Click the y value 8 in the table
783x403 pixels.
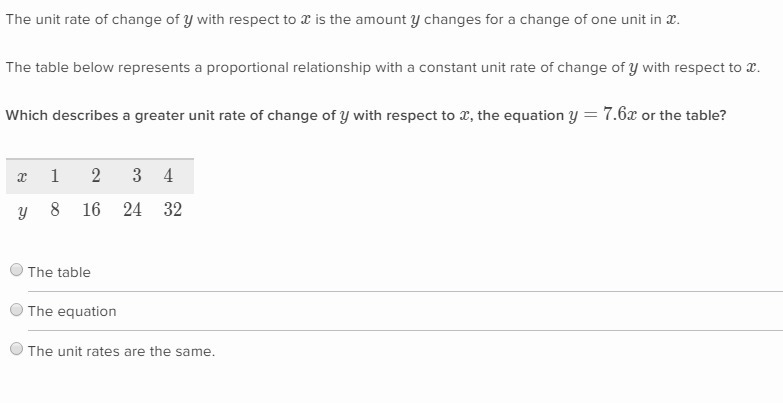54,209
